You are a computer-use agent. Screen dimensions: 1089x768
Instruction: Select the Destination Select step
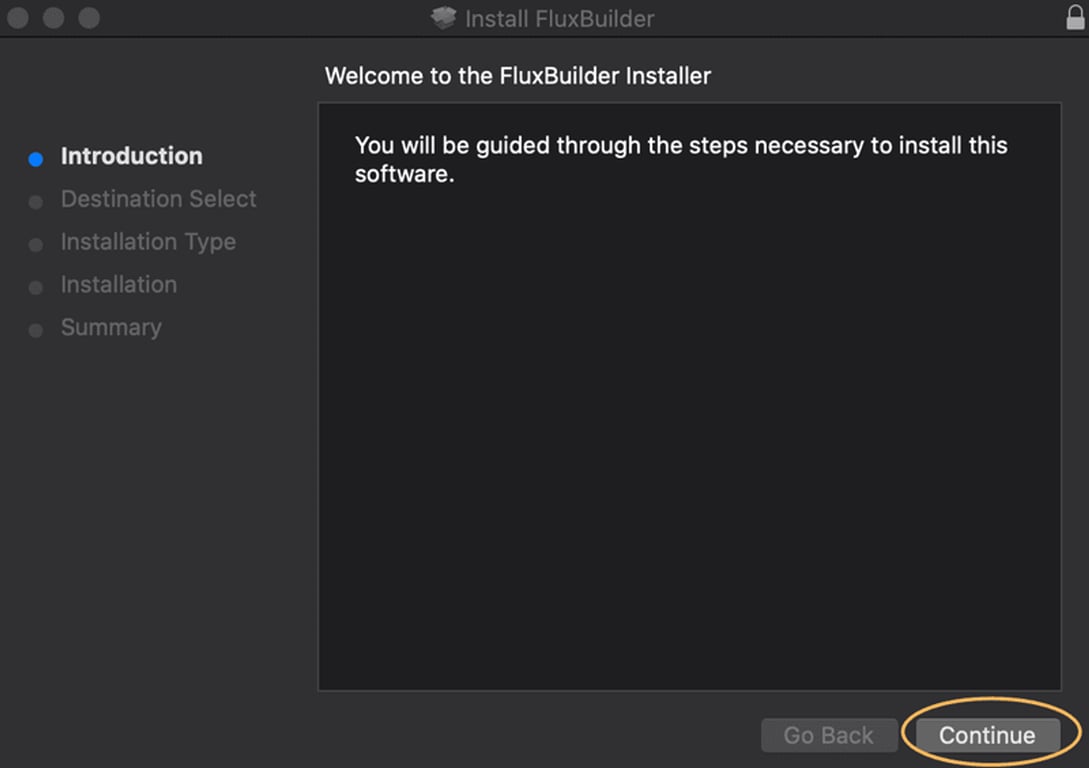(x=158, y=199)
